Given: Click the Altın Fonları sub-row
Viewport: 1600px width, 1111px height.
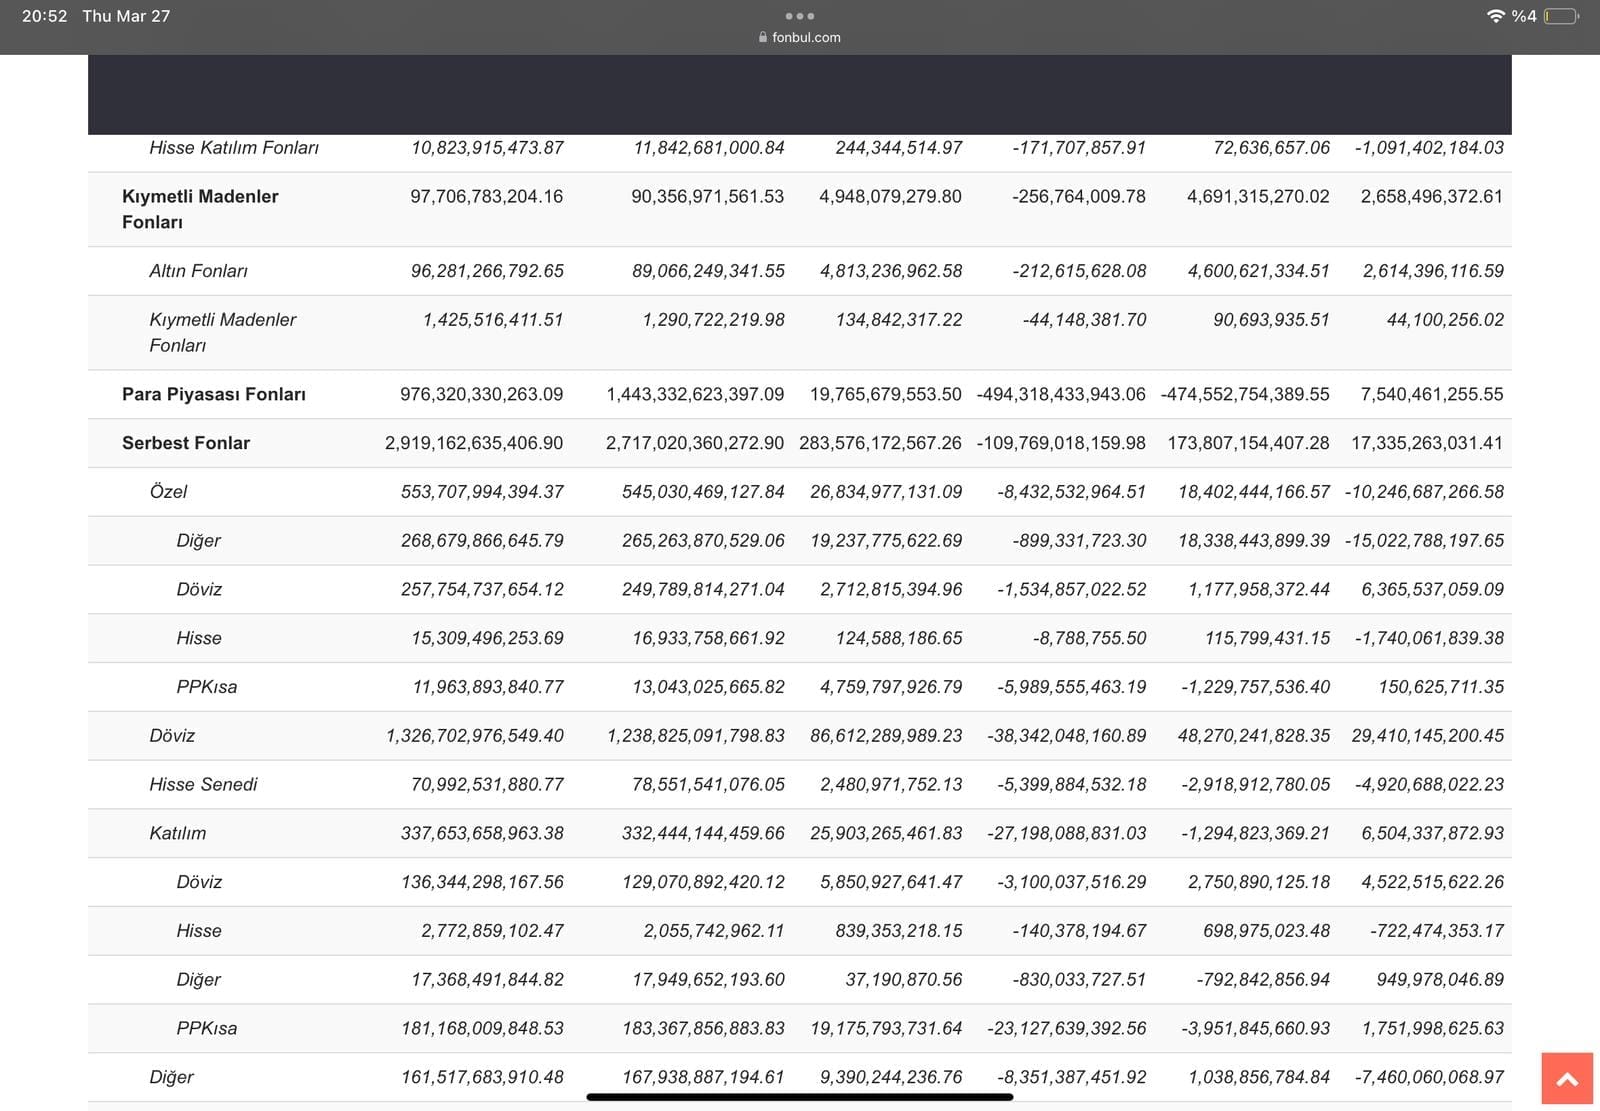Looking at the screenshot, I should click(x=198, y=271).
